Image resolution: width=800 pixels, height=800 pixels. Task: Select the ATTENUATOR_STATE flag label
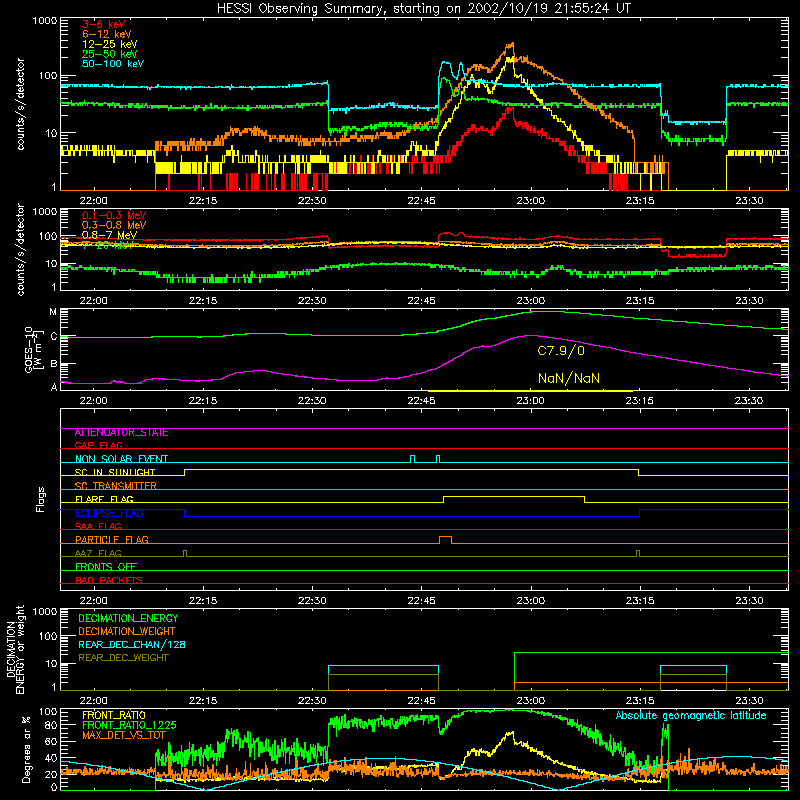coord(121,433)
